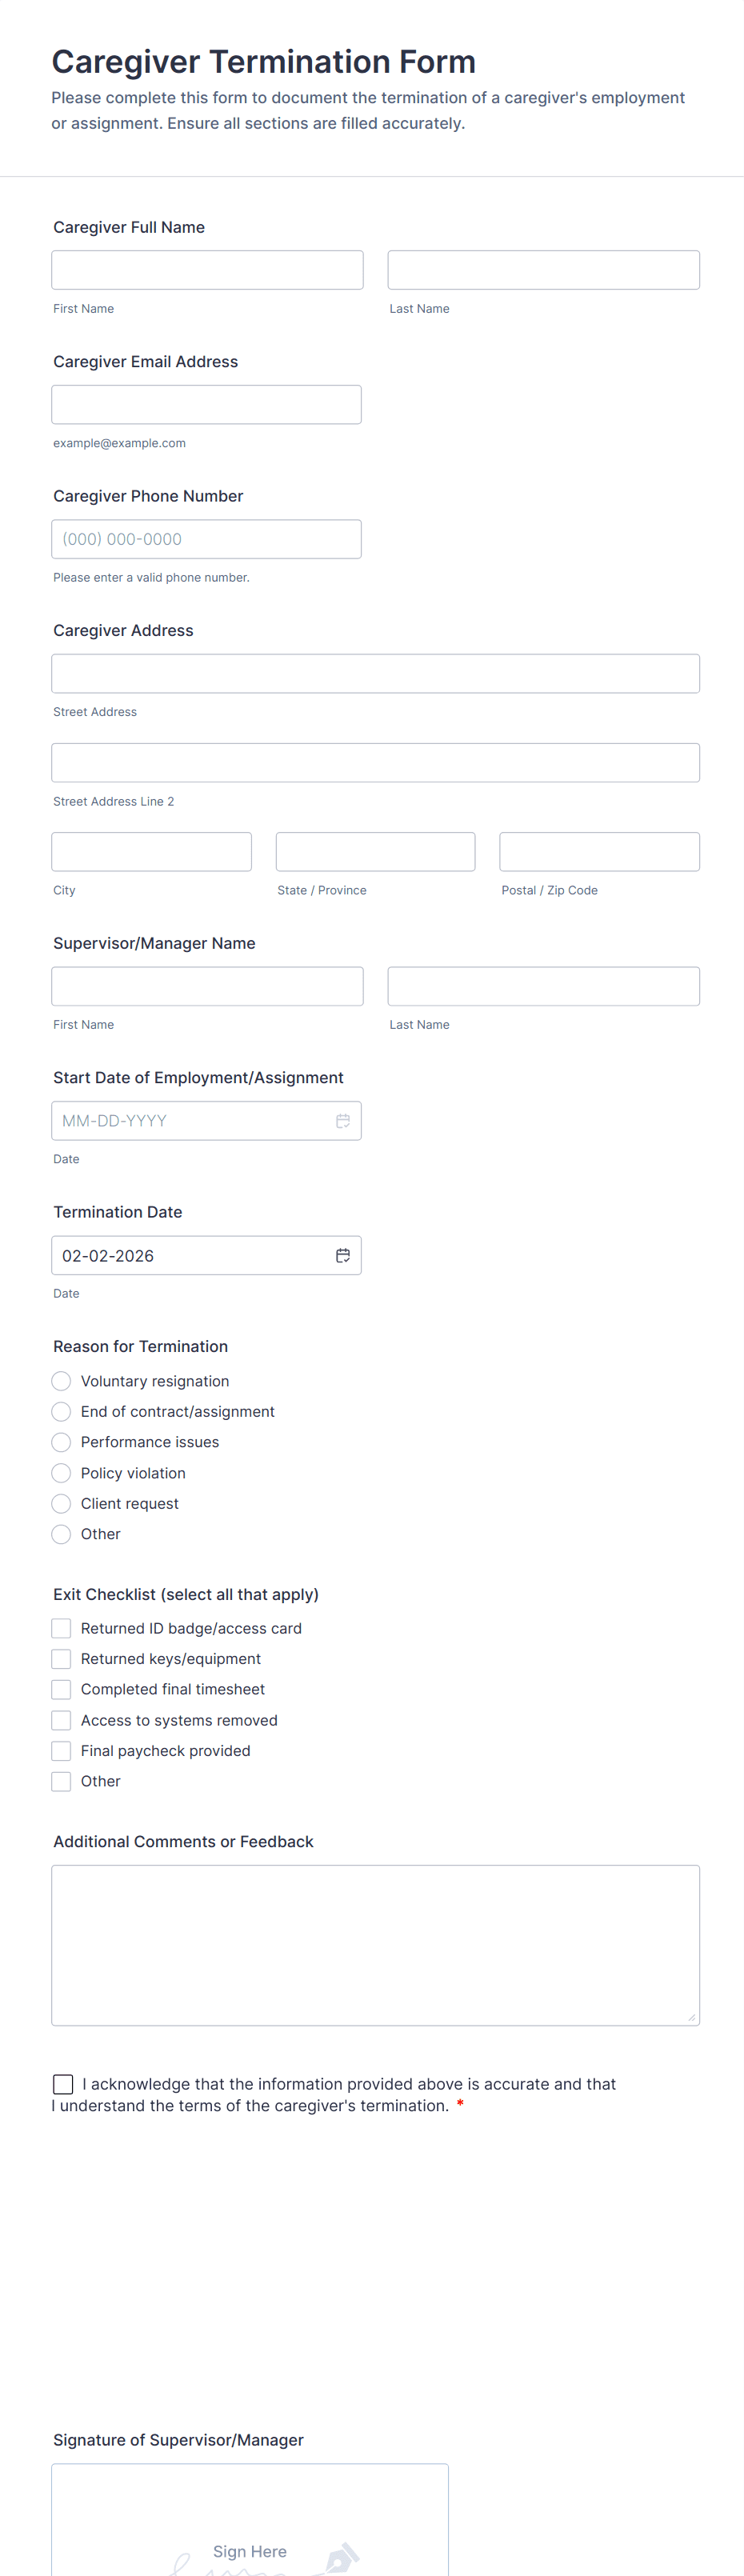Viewport: 744px width, 2576px height.
Task: Check Final paycheck provided option
Action: coord(61,1750)
